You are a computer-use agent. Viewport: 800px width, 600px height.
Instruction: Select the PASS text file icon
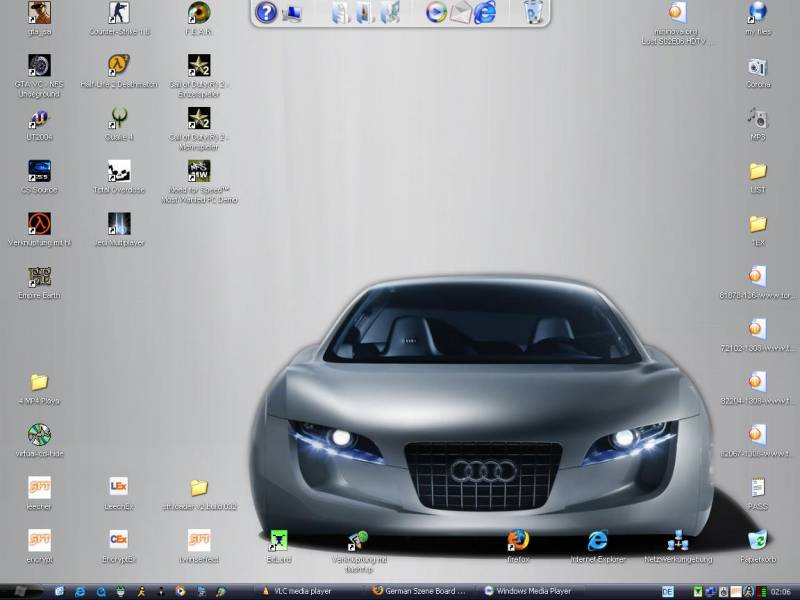(758, 487)
